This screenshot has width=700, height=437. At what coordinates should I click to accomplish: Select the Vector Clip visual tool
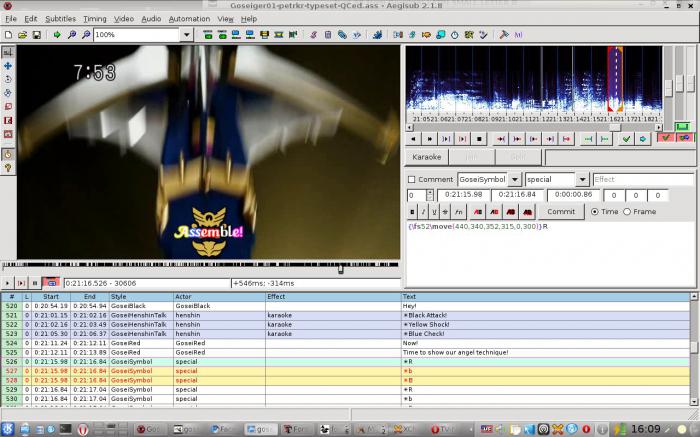[x=8, y=134]
